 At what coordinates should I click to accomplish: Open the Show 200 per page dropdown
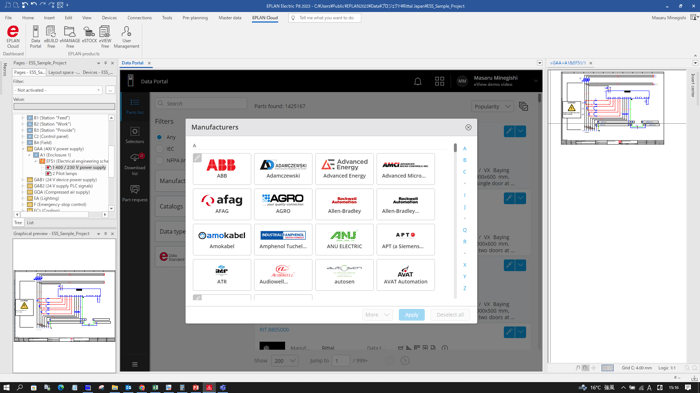pyautogui.click(x=284, y=360)
